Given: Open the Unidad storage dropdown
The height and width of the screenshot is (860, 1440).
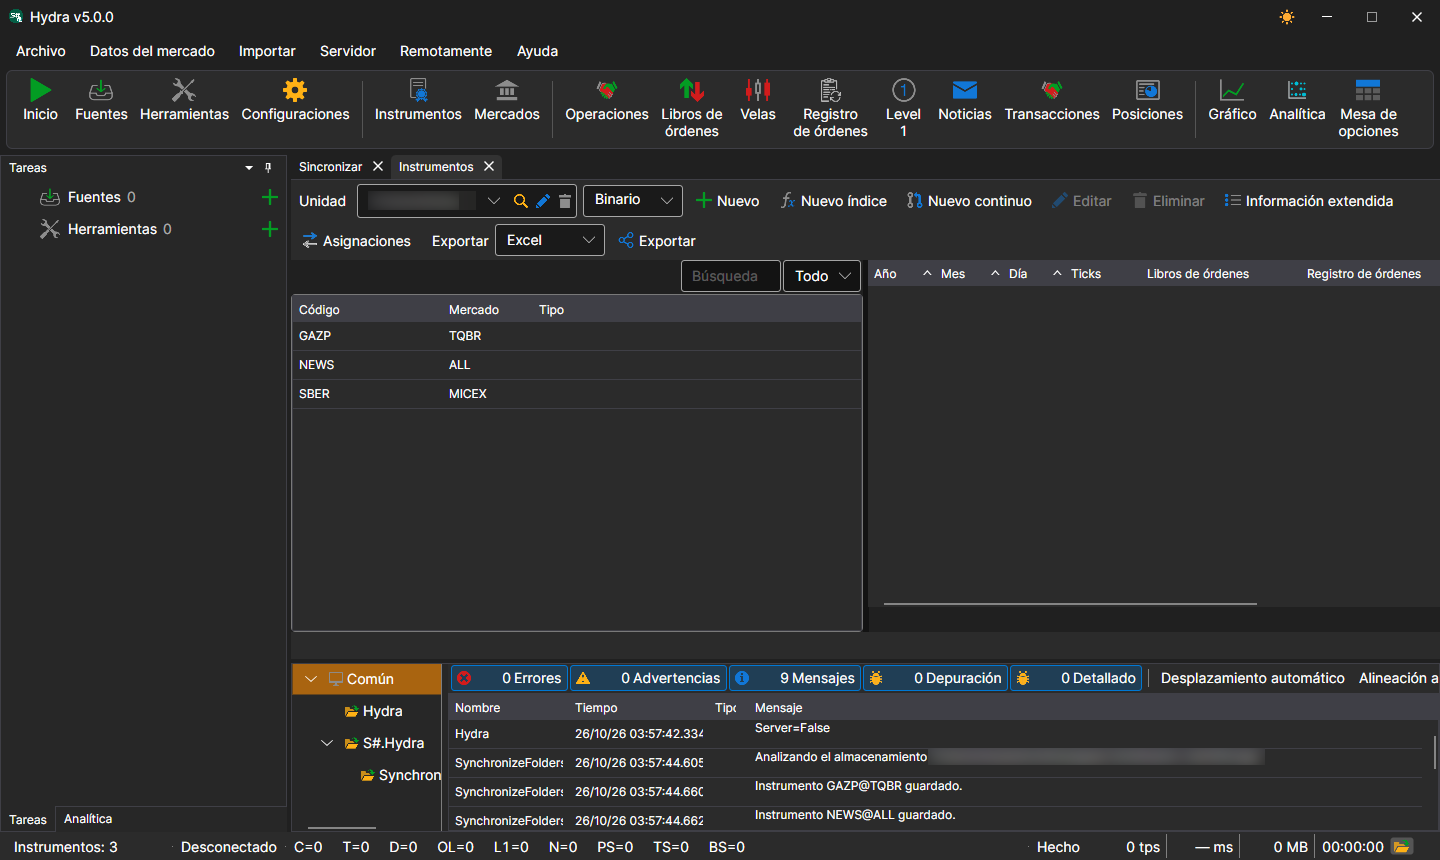Looking at the screenshot, I should tap(493, 201).
